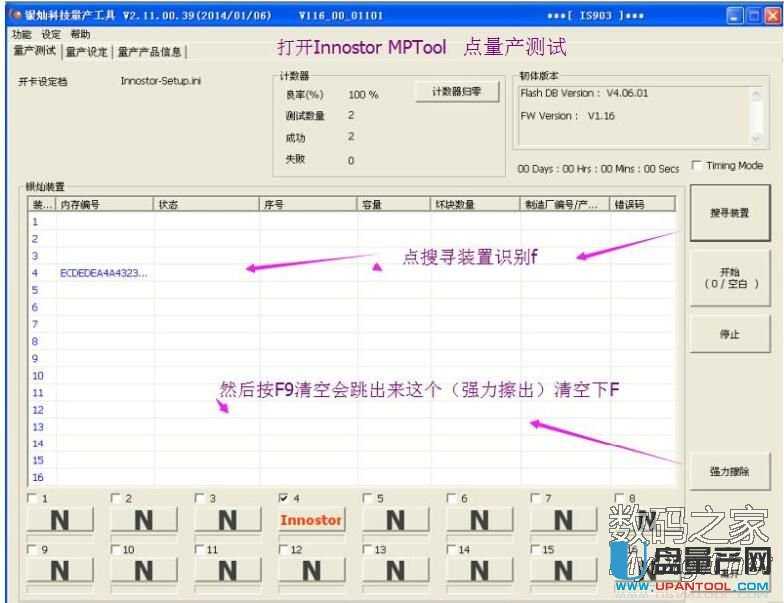Click the 内存编号 column header
The image size is (784, 603).
(x=105, y=204)
